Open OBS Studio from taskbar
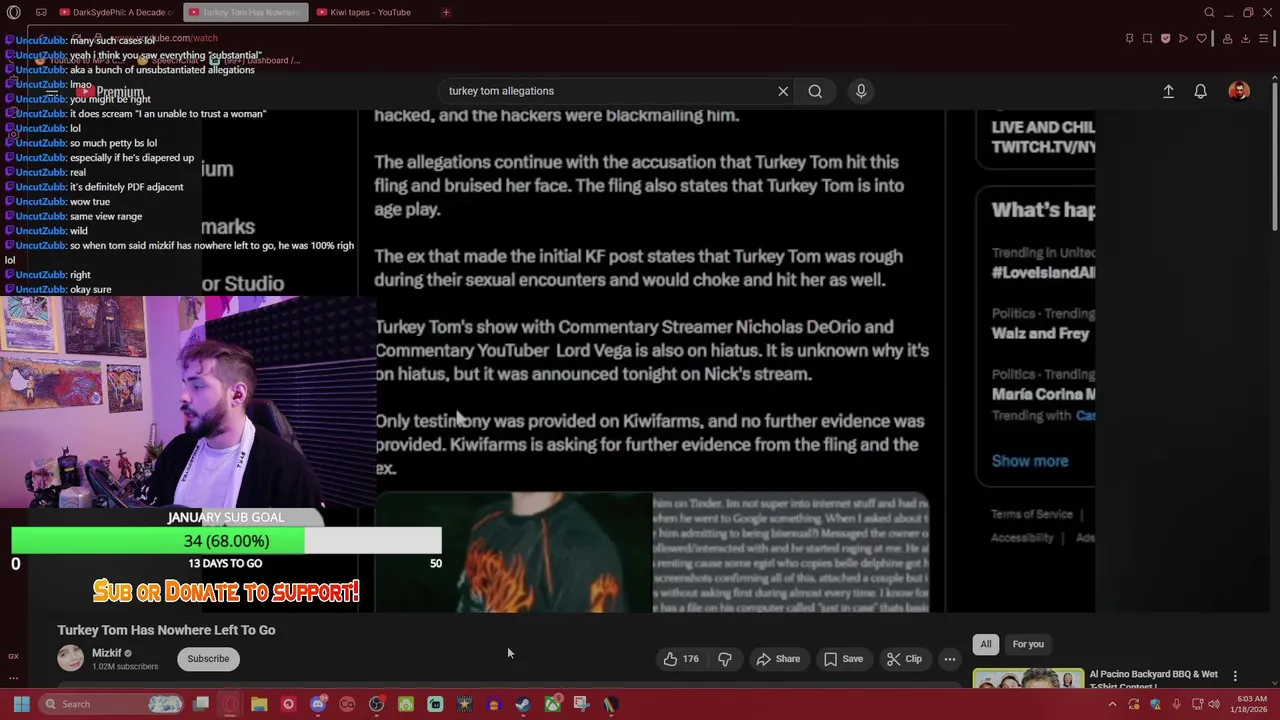This screenshot has height=720, width=1280. [x=376, y=704]
